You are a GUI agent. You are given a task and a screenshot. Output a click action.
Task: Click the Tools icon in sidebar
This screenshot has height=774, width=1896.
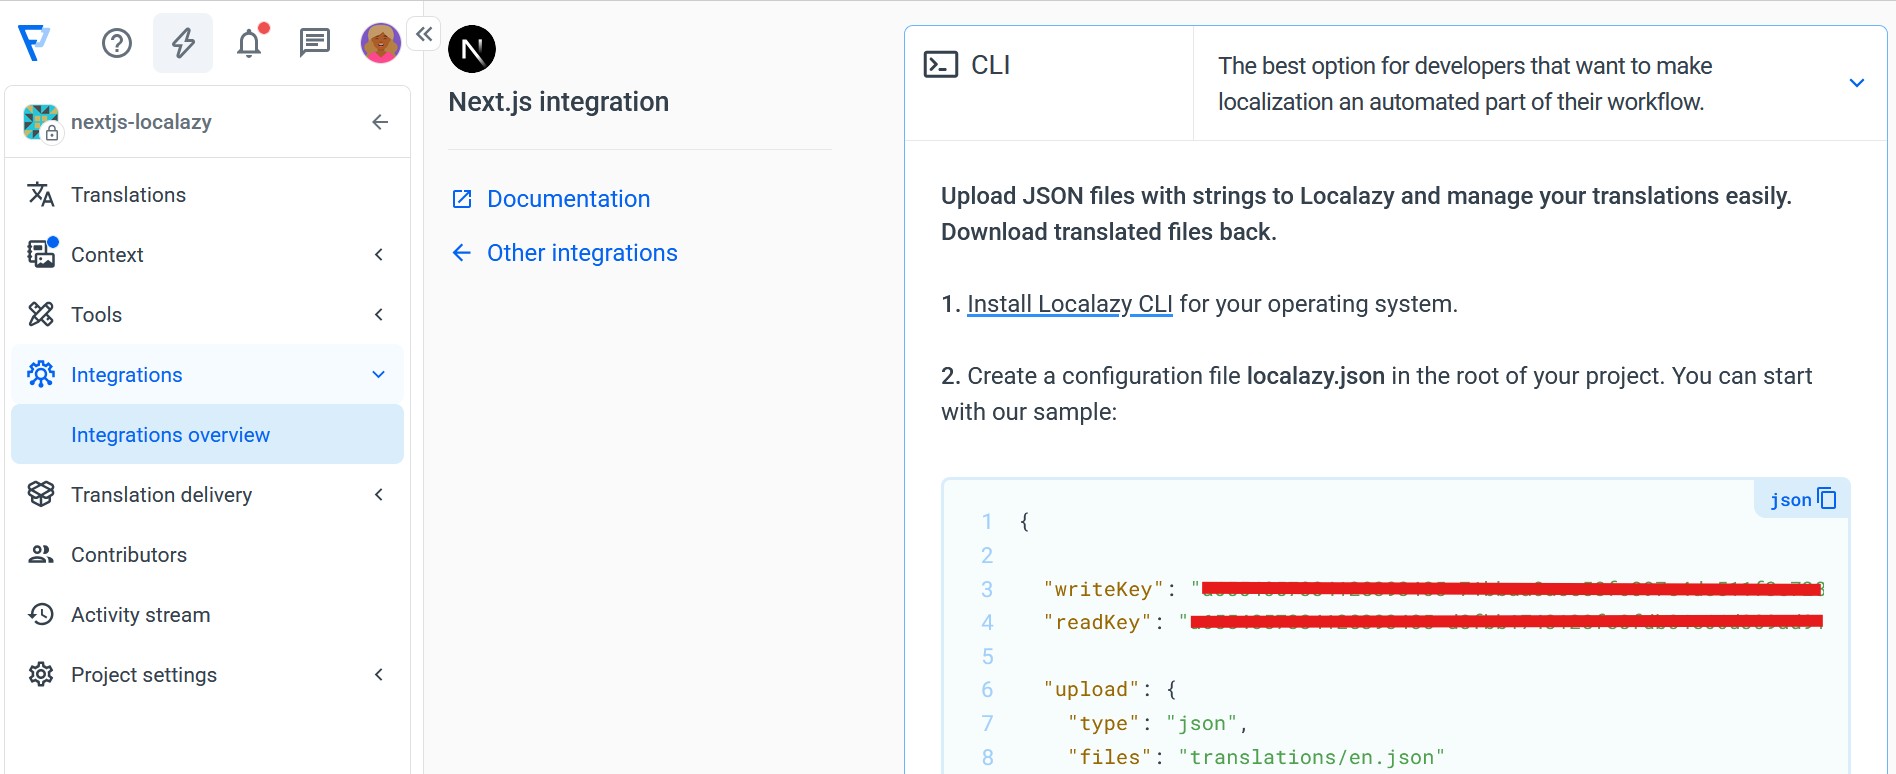click(41, 314)
